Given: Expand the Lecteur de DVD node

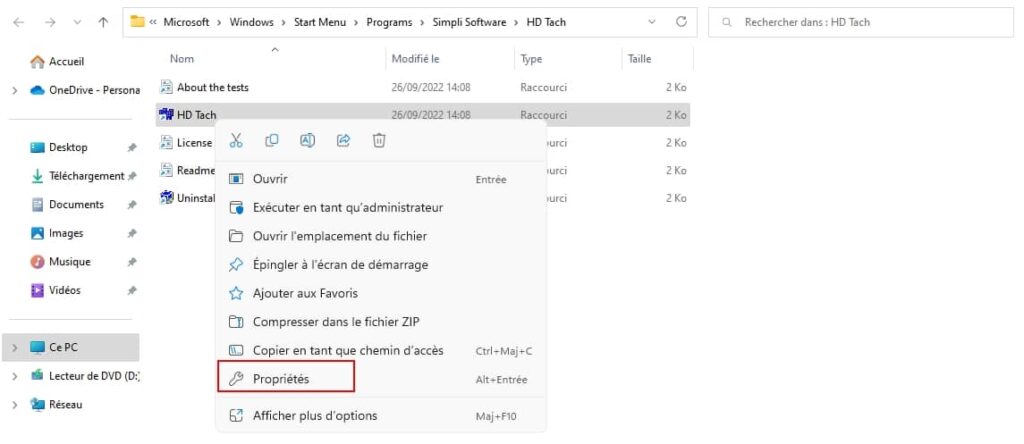Looking at the screenshot, I should (15, 376).
